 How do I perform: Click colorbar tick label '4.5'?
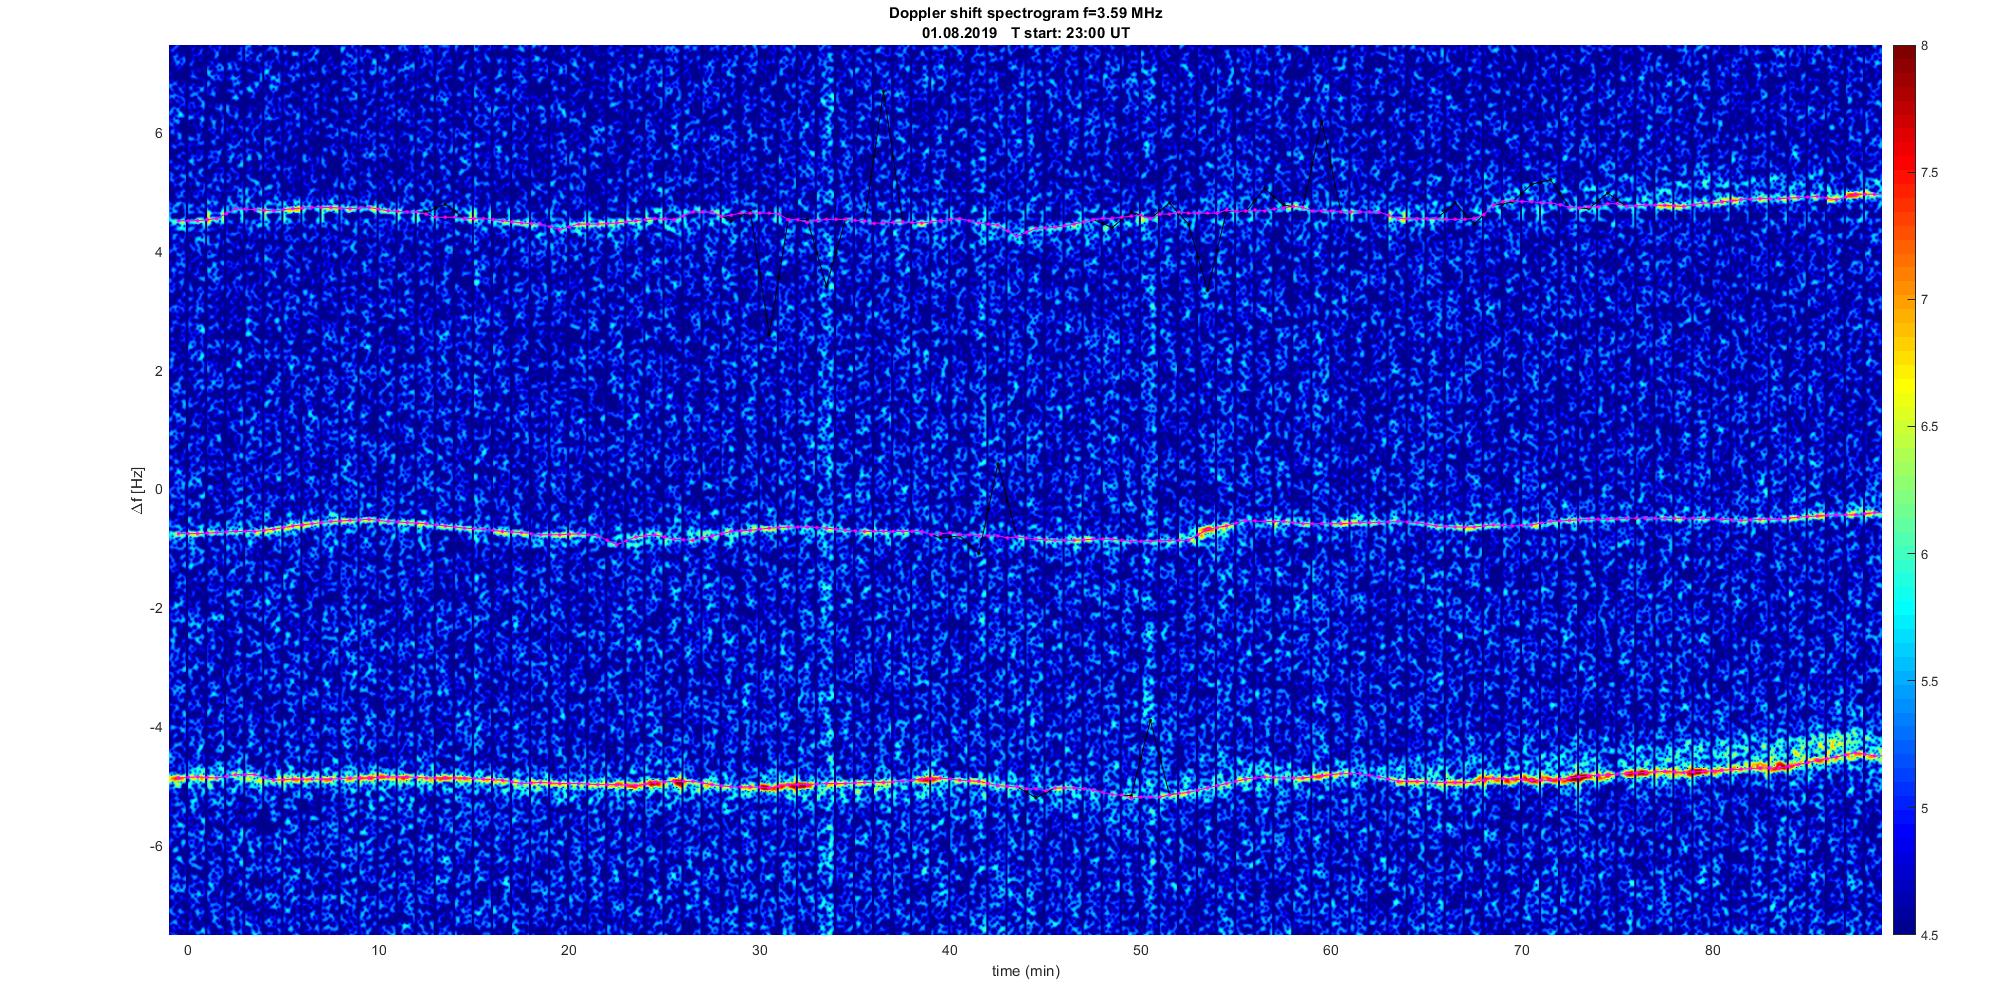point(1928,936)
